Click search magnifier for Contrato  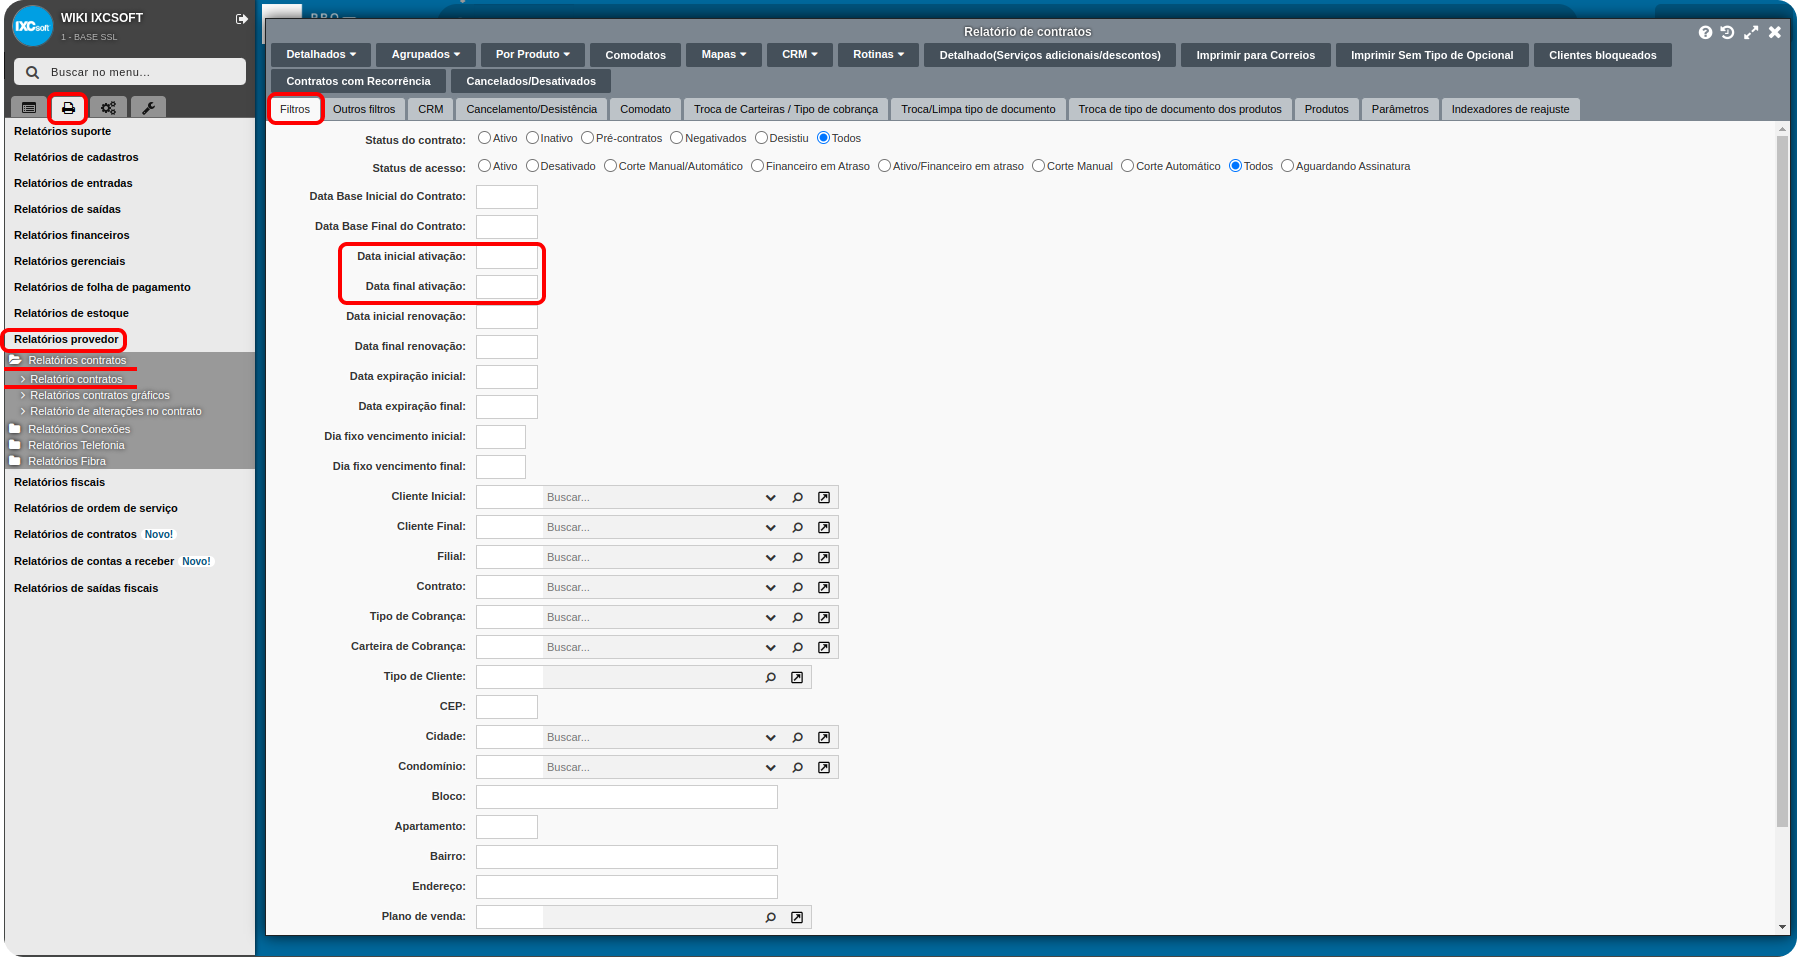click(798, 587)
